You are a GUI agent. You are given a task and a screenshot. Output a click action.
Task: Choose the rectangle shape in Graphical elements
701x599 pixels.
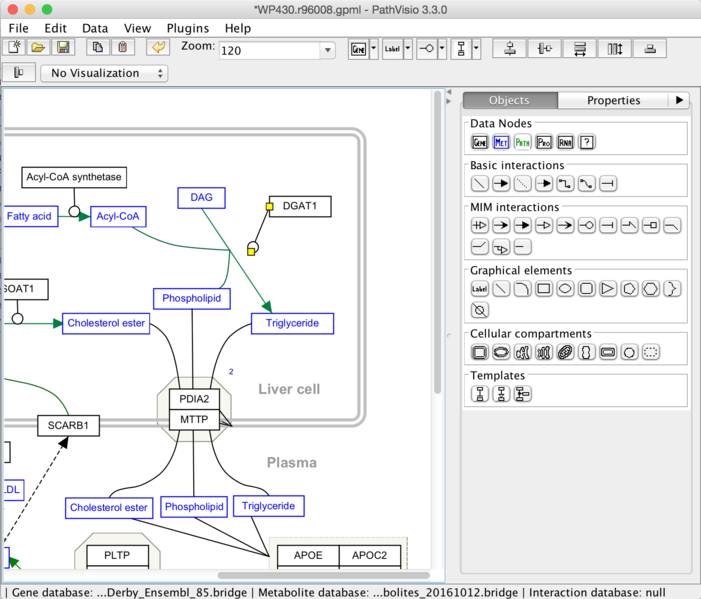click(x=544, y=289)
